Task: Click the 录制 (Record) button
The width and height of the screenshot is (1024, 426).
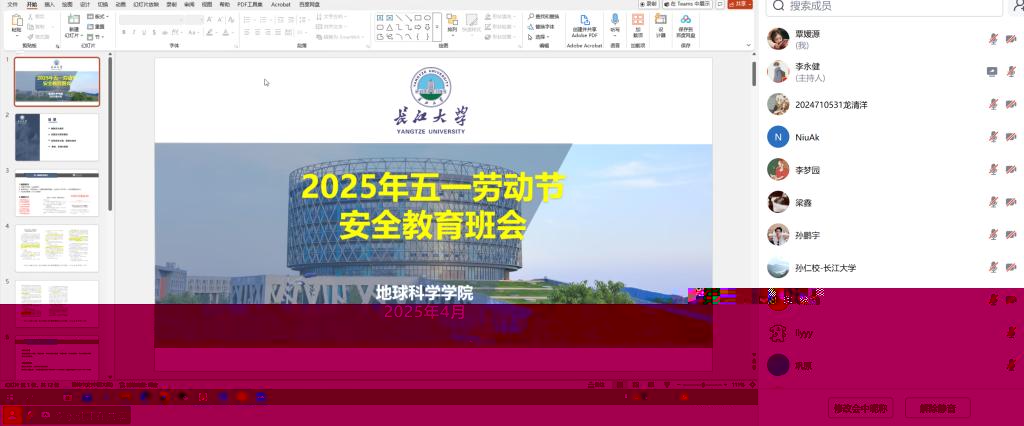Action: pos(652,5)
